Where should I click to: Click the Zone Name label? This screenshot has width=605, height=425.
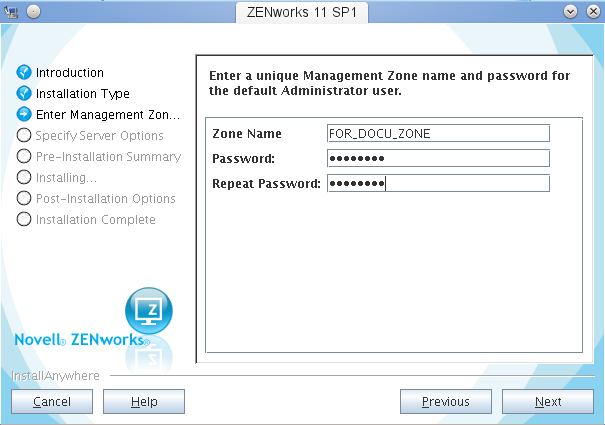click(x=247, y=134)
